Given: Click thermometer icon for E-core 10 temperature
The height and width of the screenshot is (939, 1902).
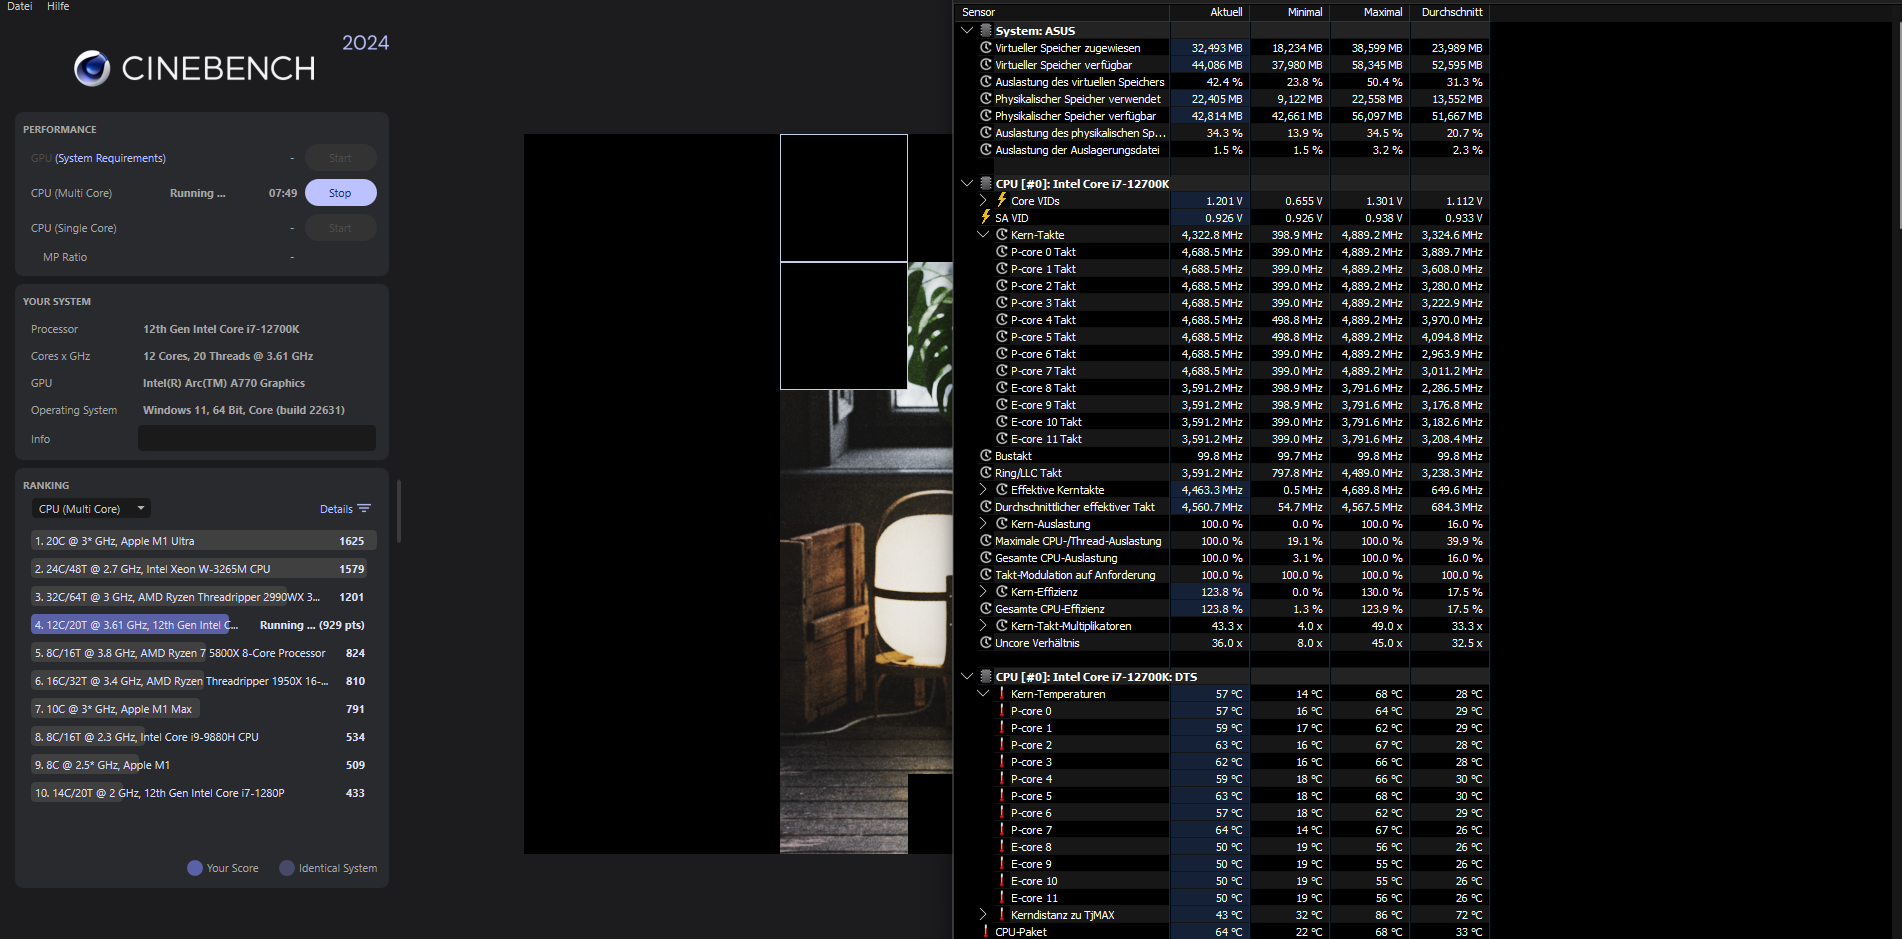Looking at the screenshot, I should coord(1002,881).
